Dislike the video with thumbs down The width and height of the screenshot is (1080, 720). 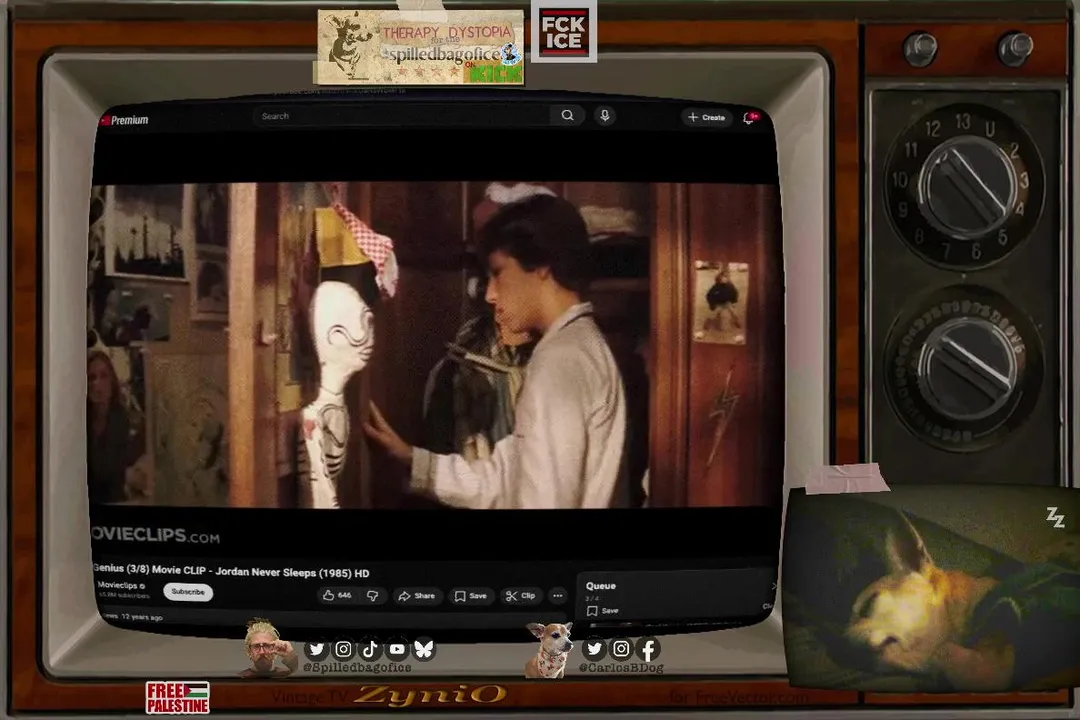373,595
